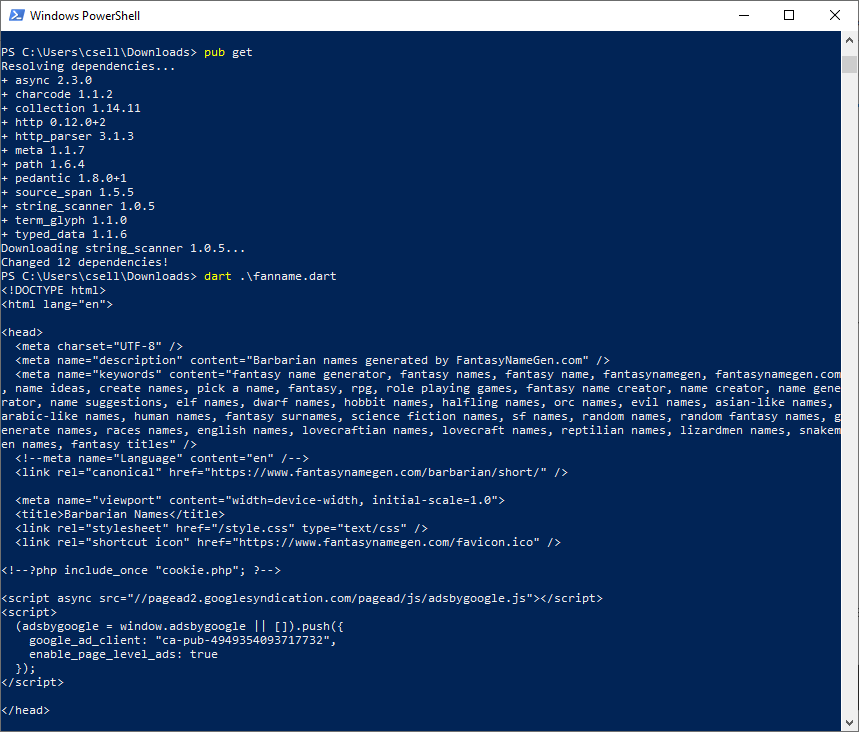859x732 pixels.
Task: Click the PowerShell icon in title bar
Action: (x=16, y=15)
